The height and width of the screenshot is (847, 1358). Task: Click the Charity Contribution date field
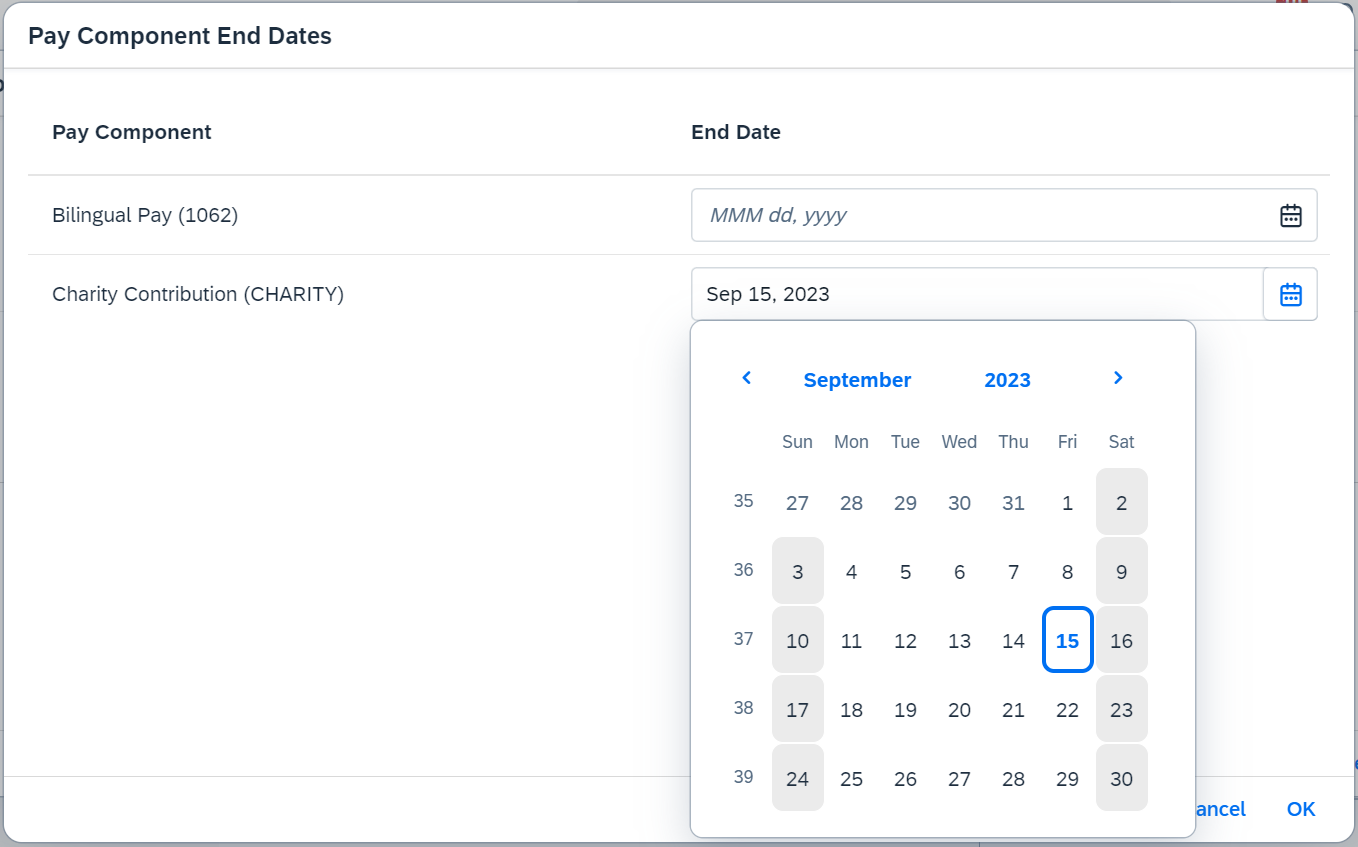(977, 294)
